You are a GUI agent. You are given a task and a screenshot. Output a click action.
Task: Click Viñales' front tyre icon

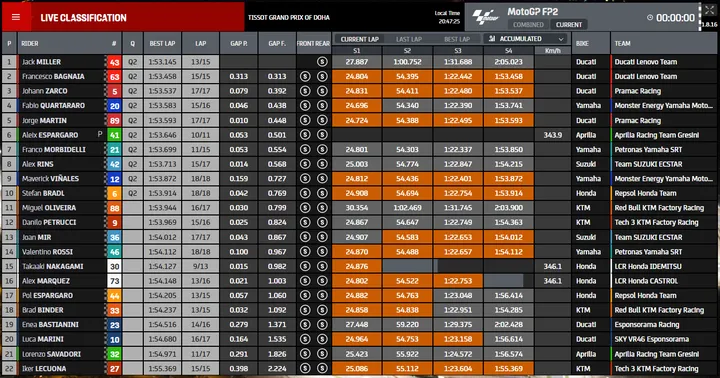(305, 179)
